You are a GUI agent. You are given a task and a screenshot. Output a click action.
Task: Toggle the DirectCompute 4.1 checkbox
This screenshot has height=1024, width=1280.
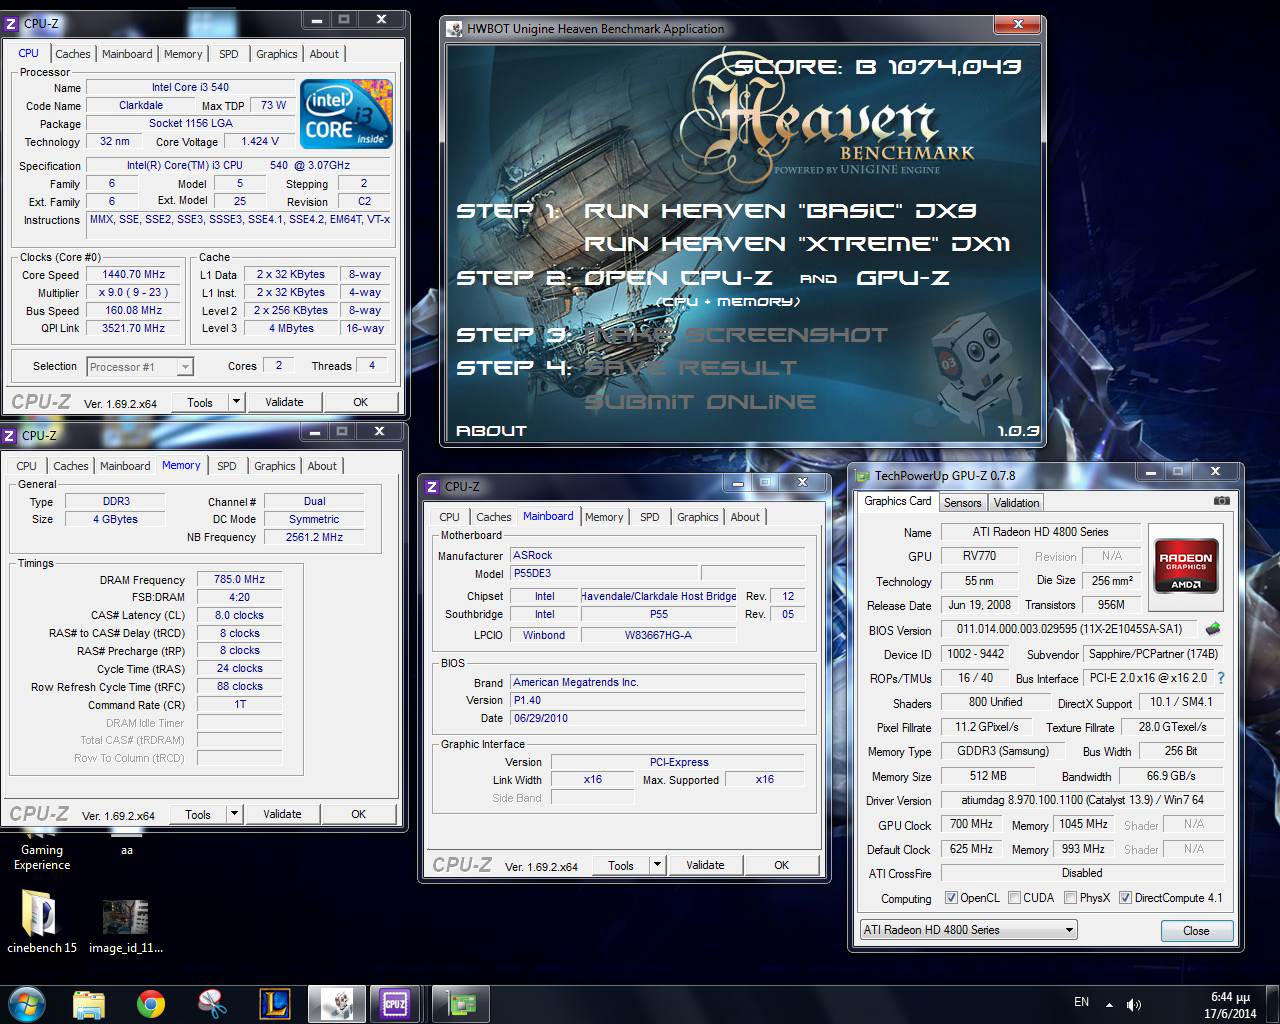1125,898
